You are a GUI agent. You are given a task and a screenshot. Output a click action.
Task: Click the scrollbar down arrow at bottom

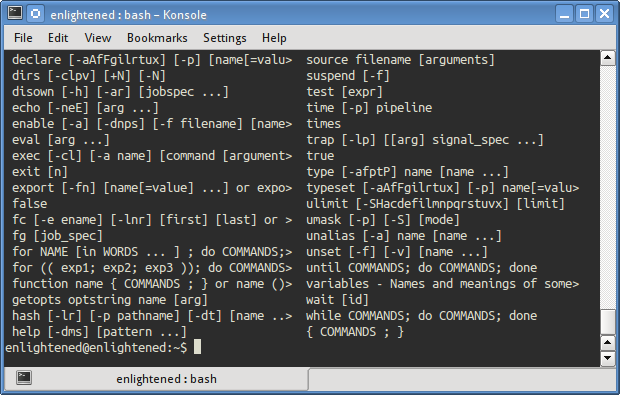607,358
